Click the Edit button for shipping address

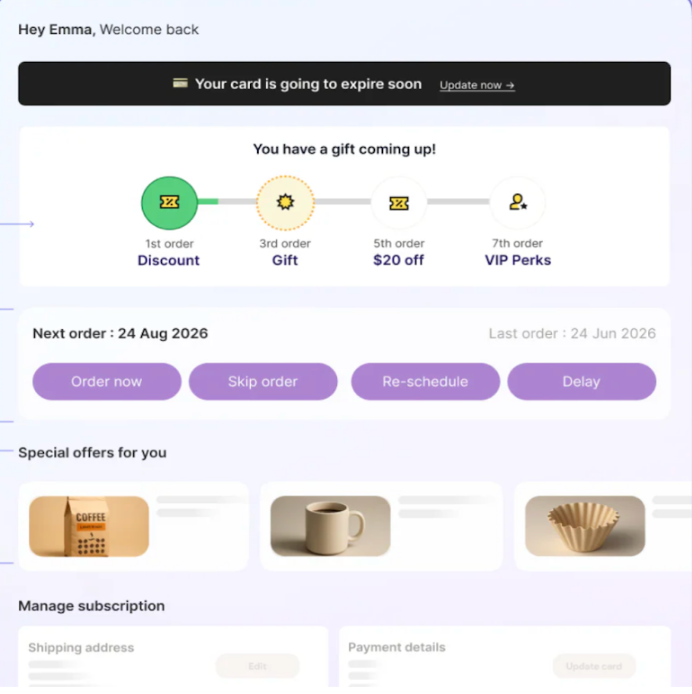(257, 666)
